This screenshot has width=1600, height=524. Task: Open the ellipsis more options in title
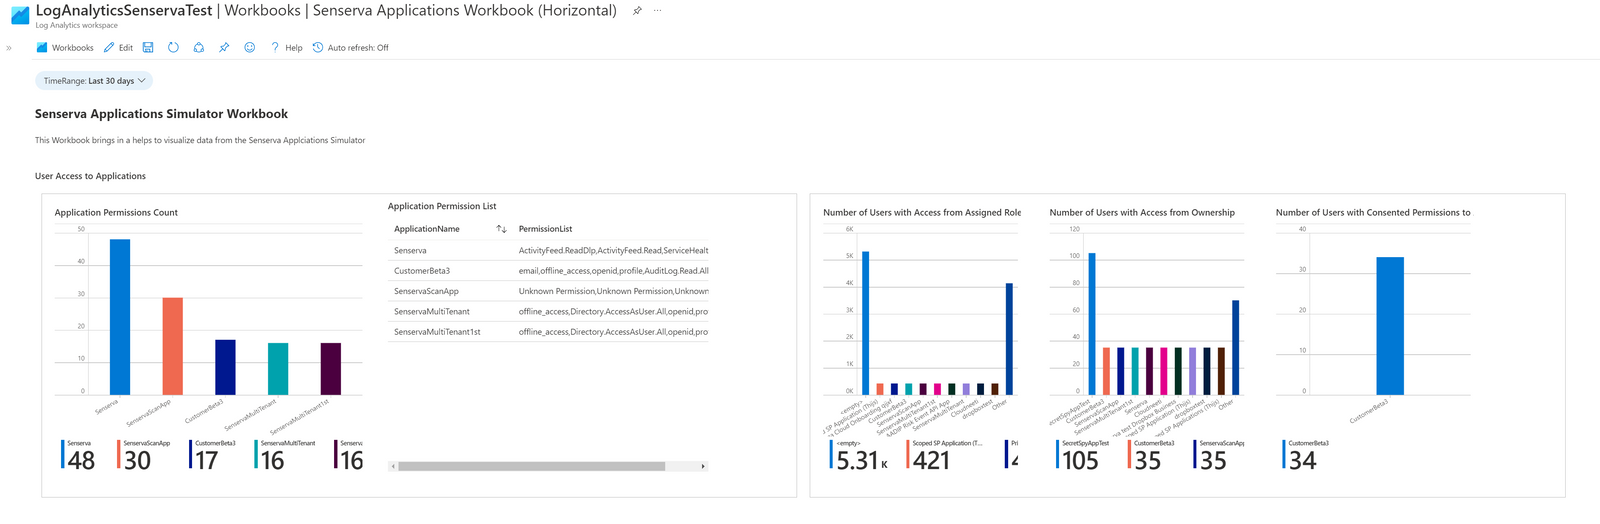point(657,11)
